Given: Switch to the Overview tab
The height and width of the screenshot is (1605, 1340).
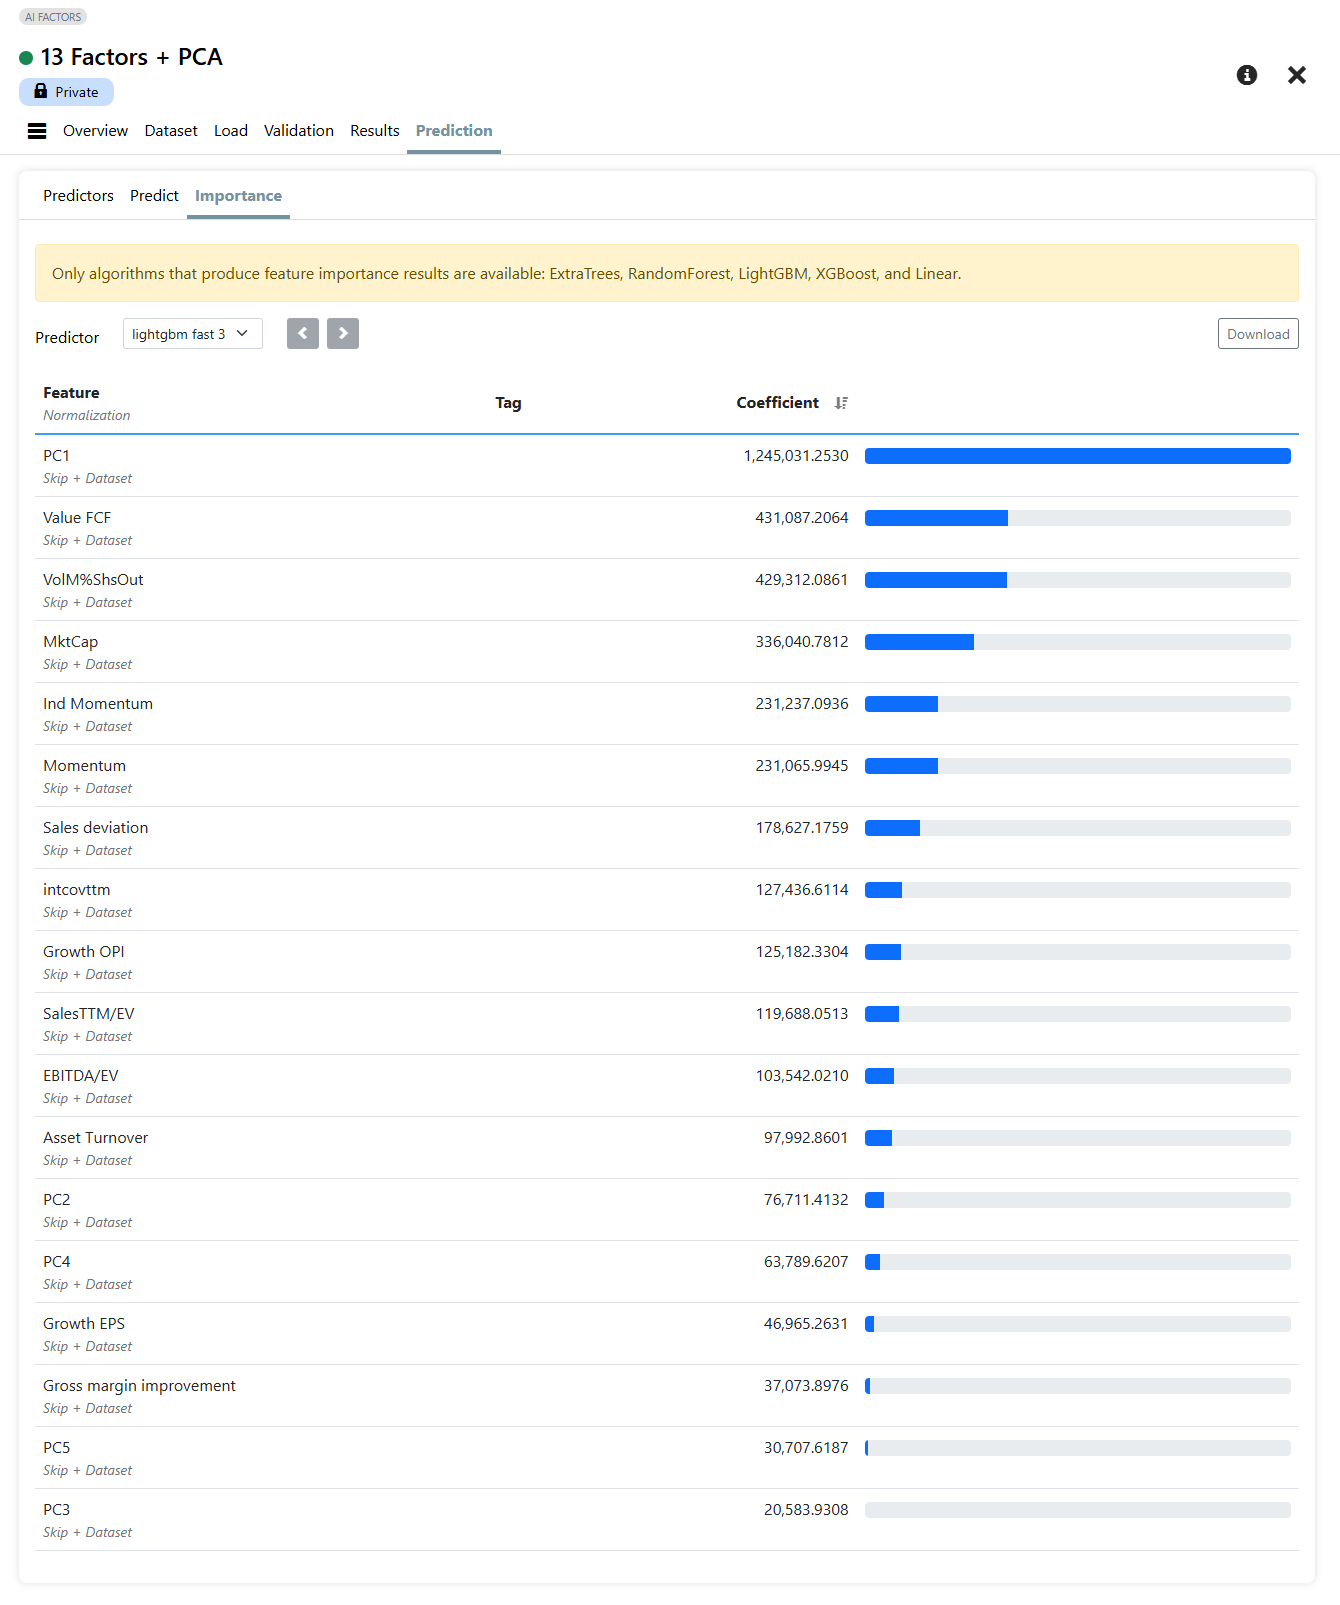Looking at the screenshot, I should coord(95,131).
